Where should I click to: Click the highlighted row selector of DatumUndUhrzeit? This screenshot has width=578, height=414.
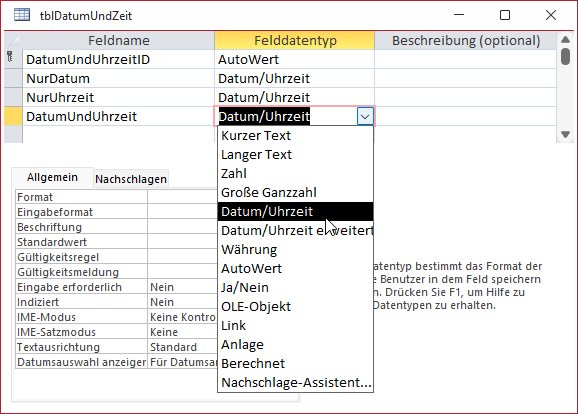[13, 116]
